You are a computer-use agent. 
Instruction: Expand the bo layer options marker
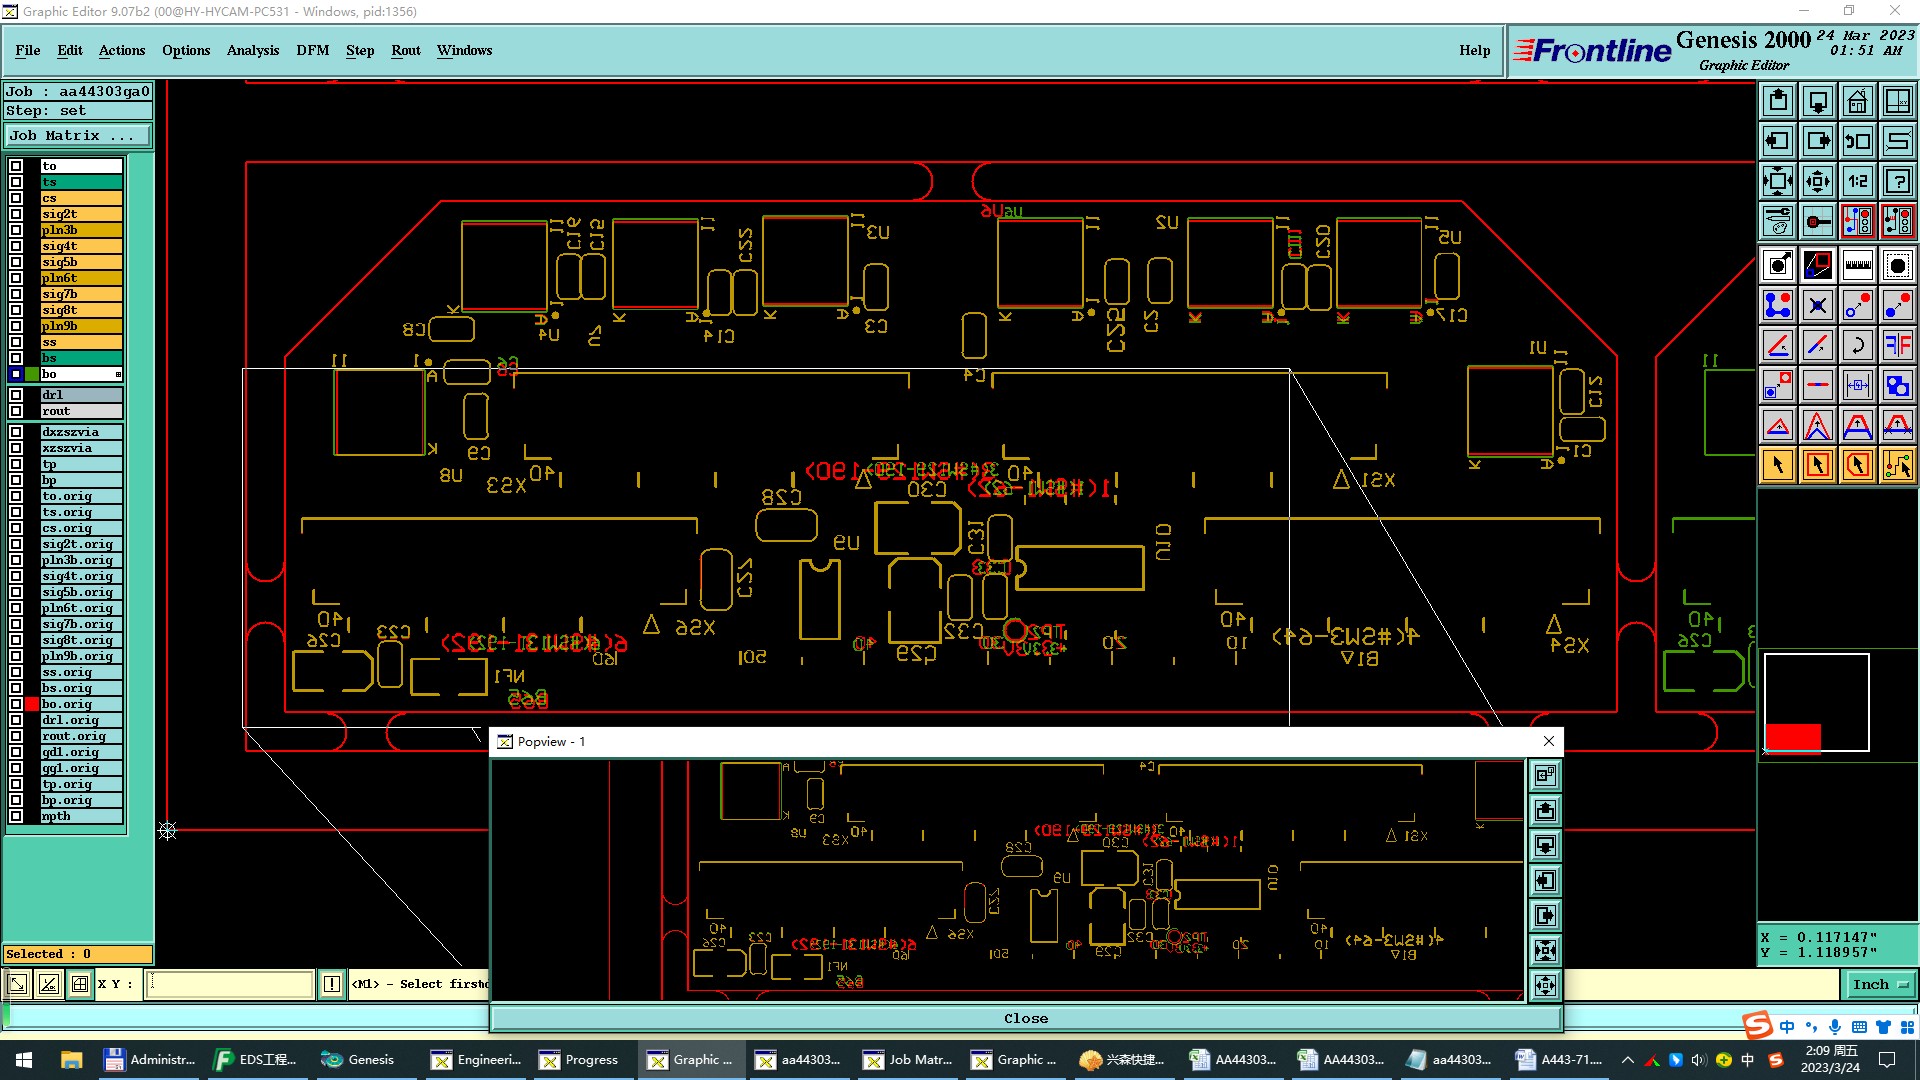pos(118,374)
